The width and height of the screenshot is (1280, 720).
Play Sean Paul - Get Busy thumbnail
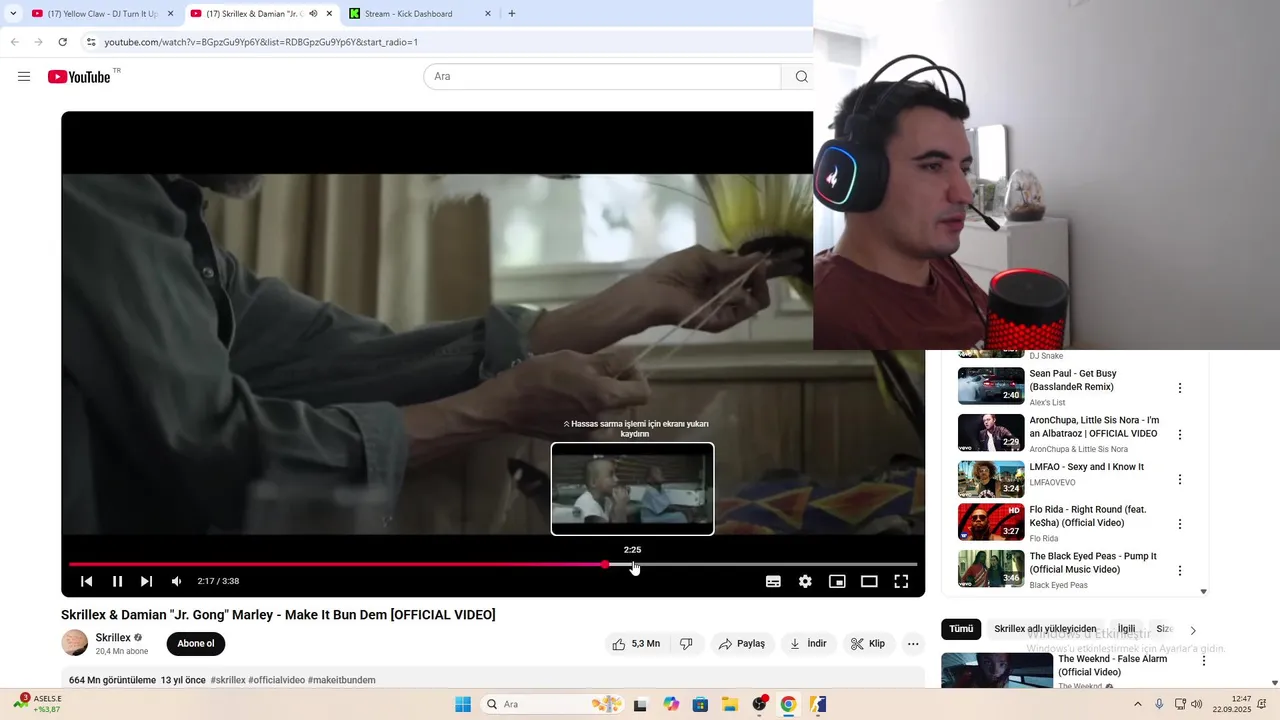(x=991, y=386)
